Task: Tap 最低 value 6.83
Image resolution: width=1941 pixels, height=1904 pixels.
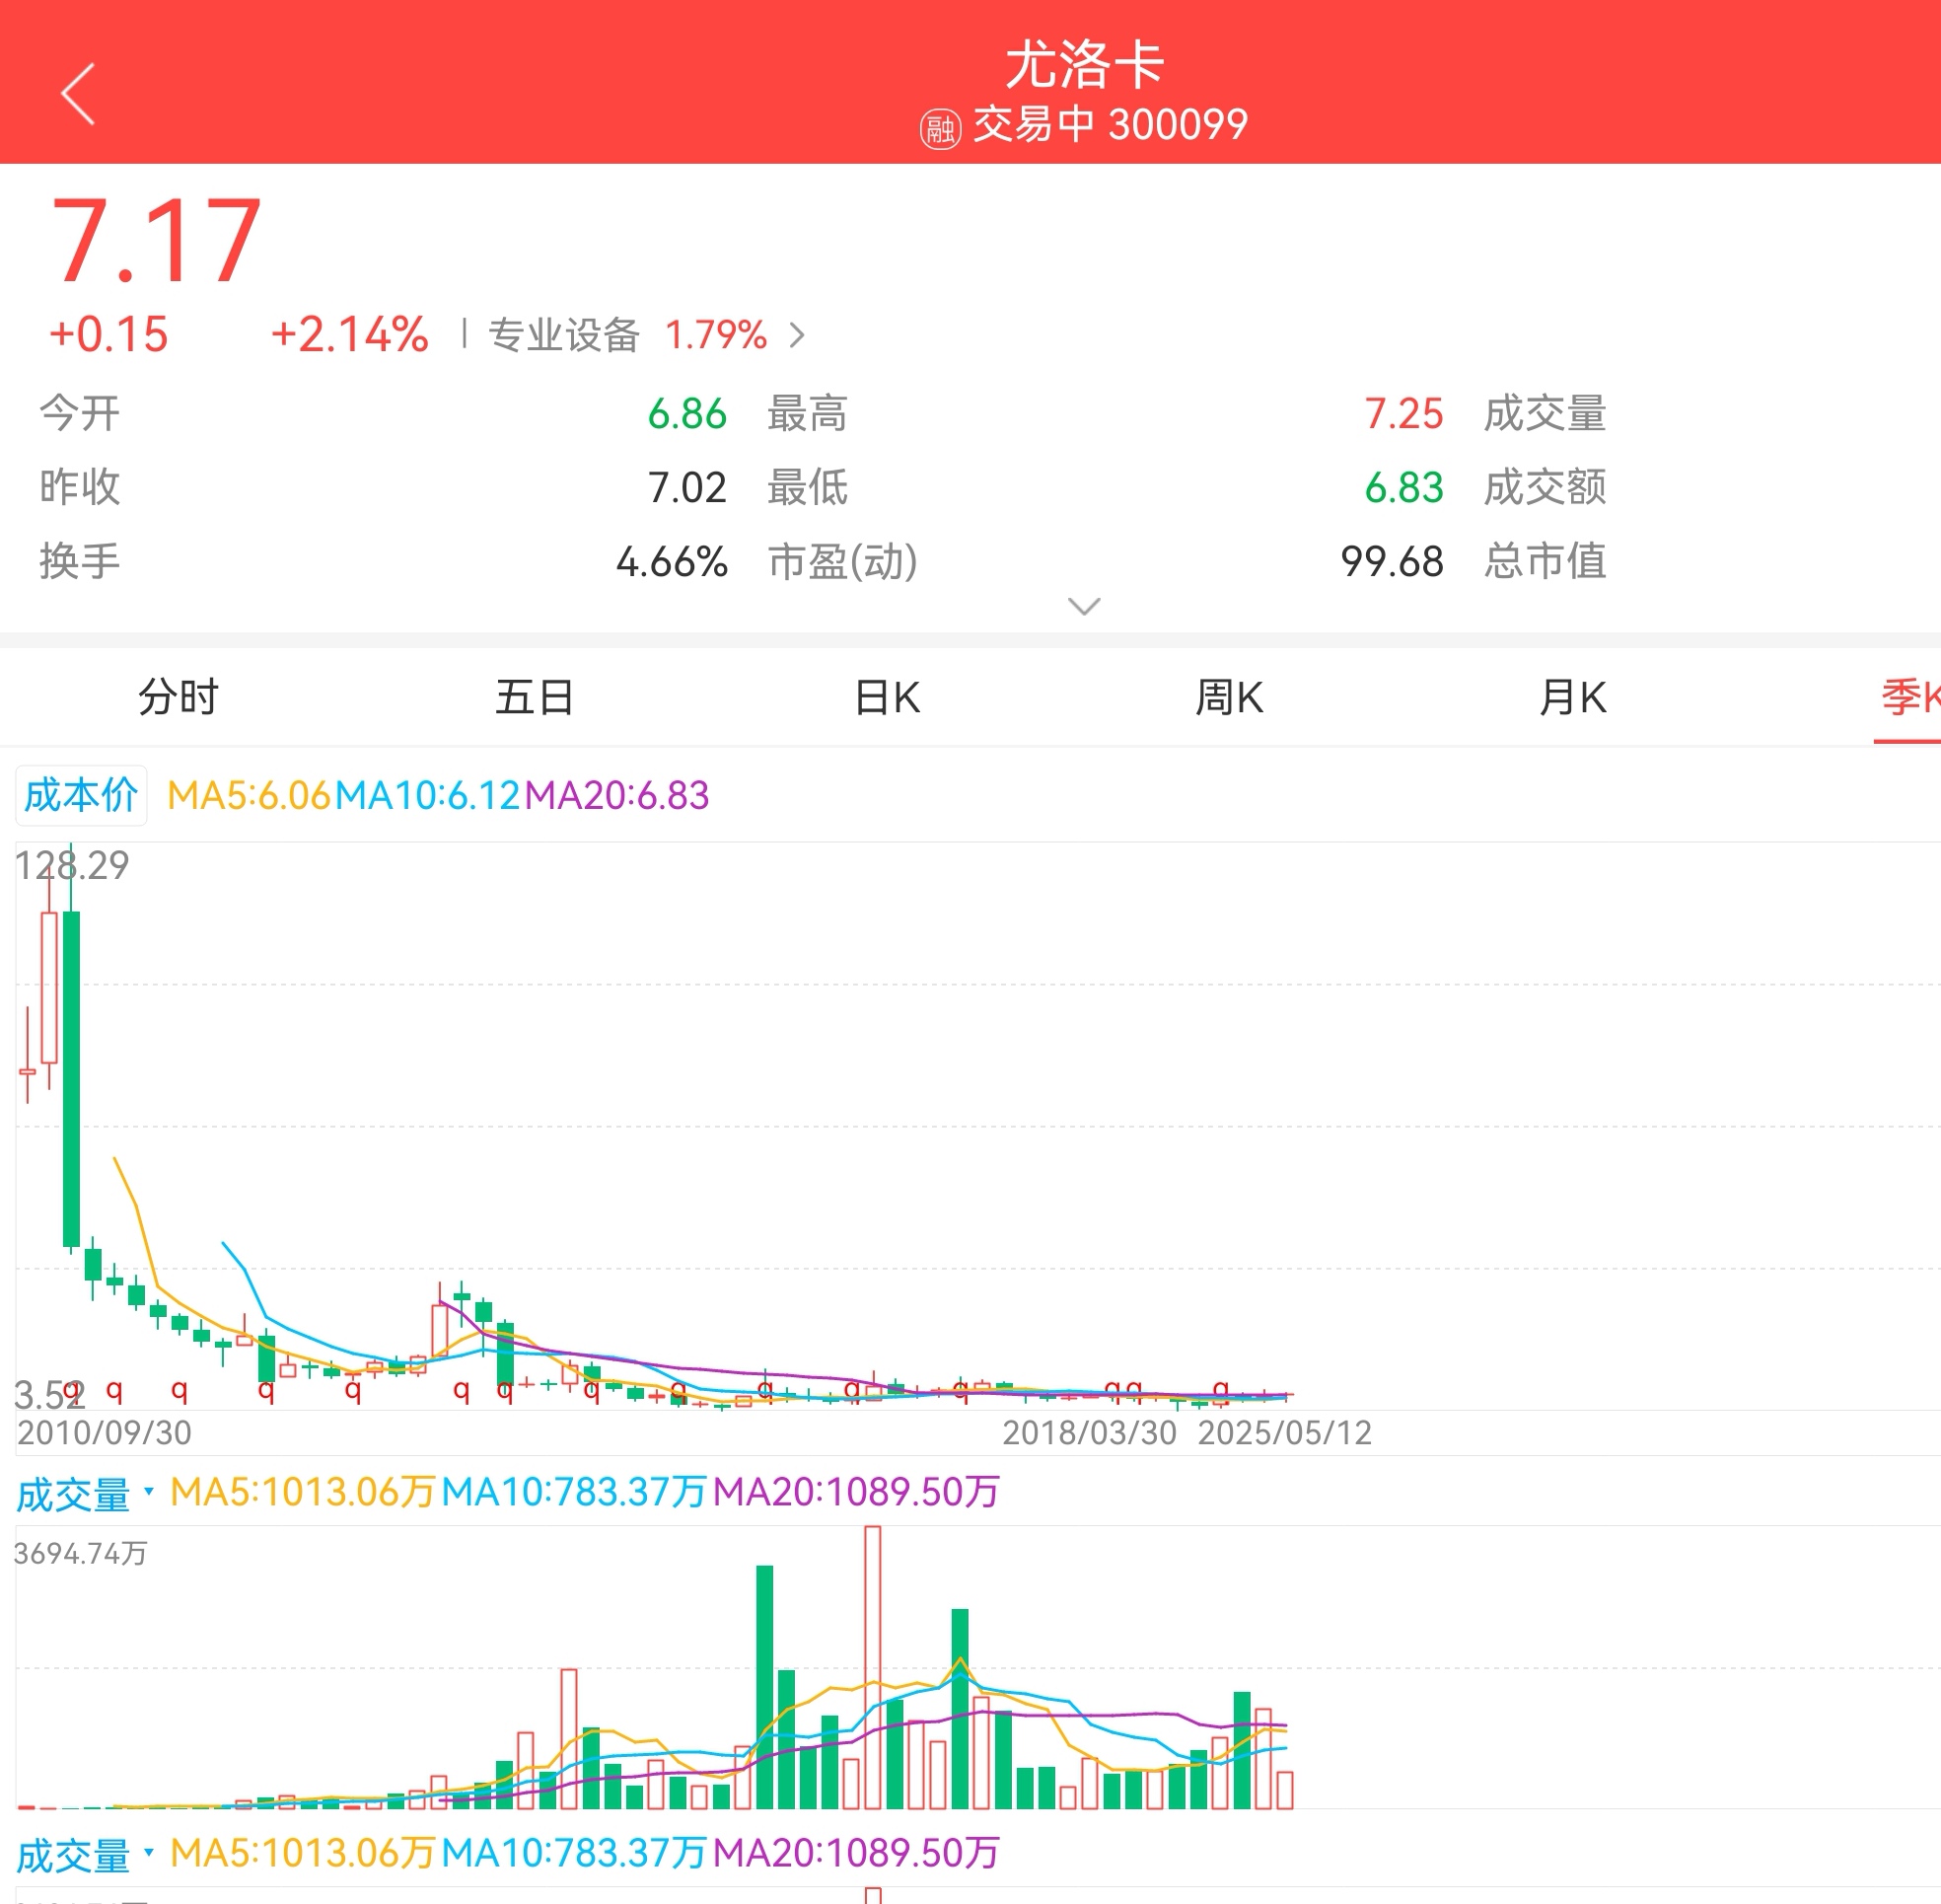Action: pos(1404,488)
